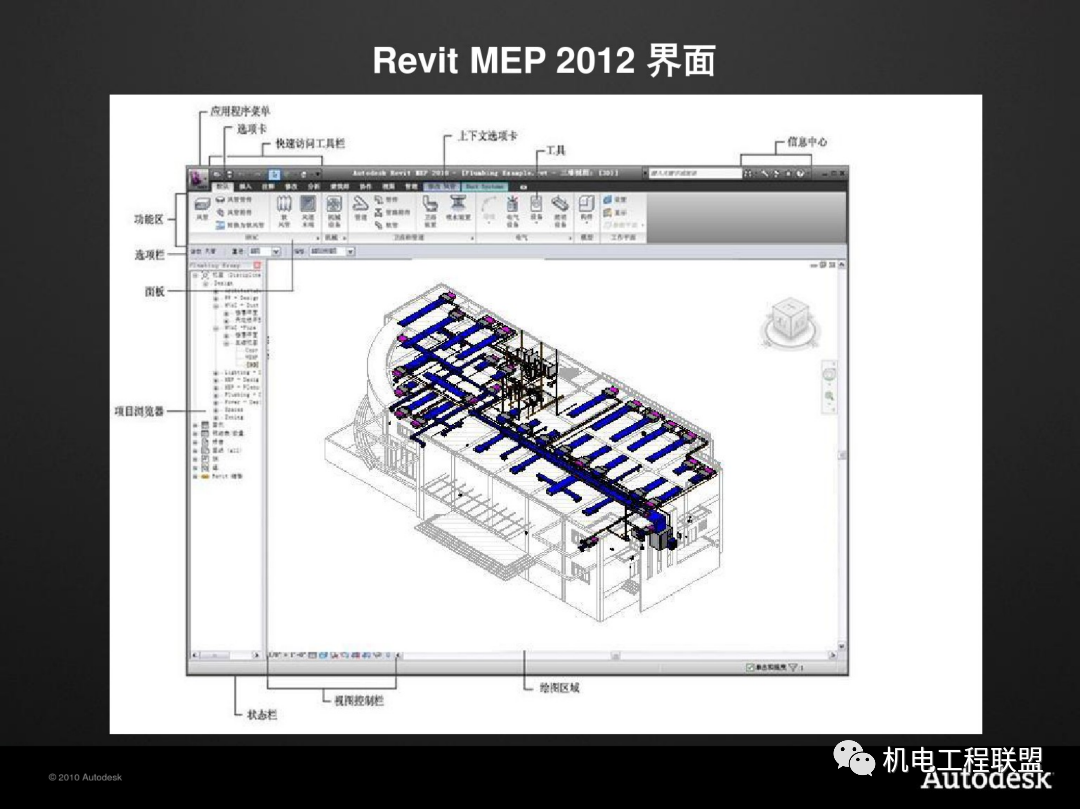
Task: Click the highlighted quick access toolbar button
Action: [x=274, y=175]
